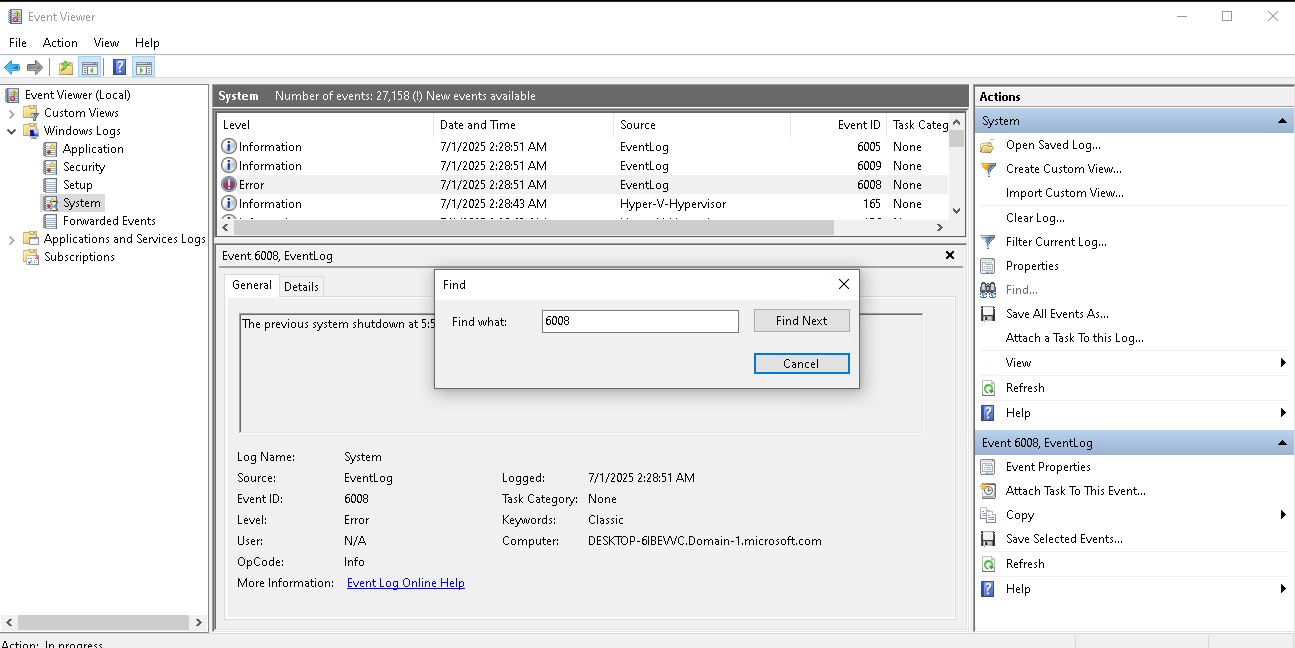This screenshot has height=648, width=1295.
Task: Click the Copy icon in Actions pane
Action: coord(988,515)
